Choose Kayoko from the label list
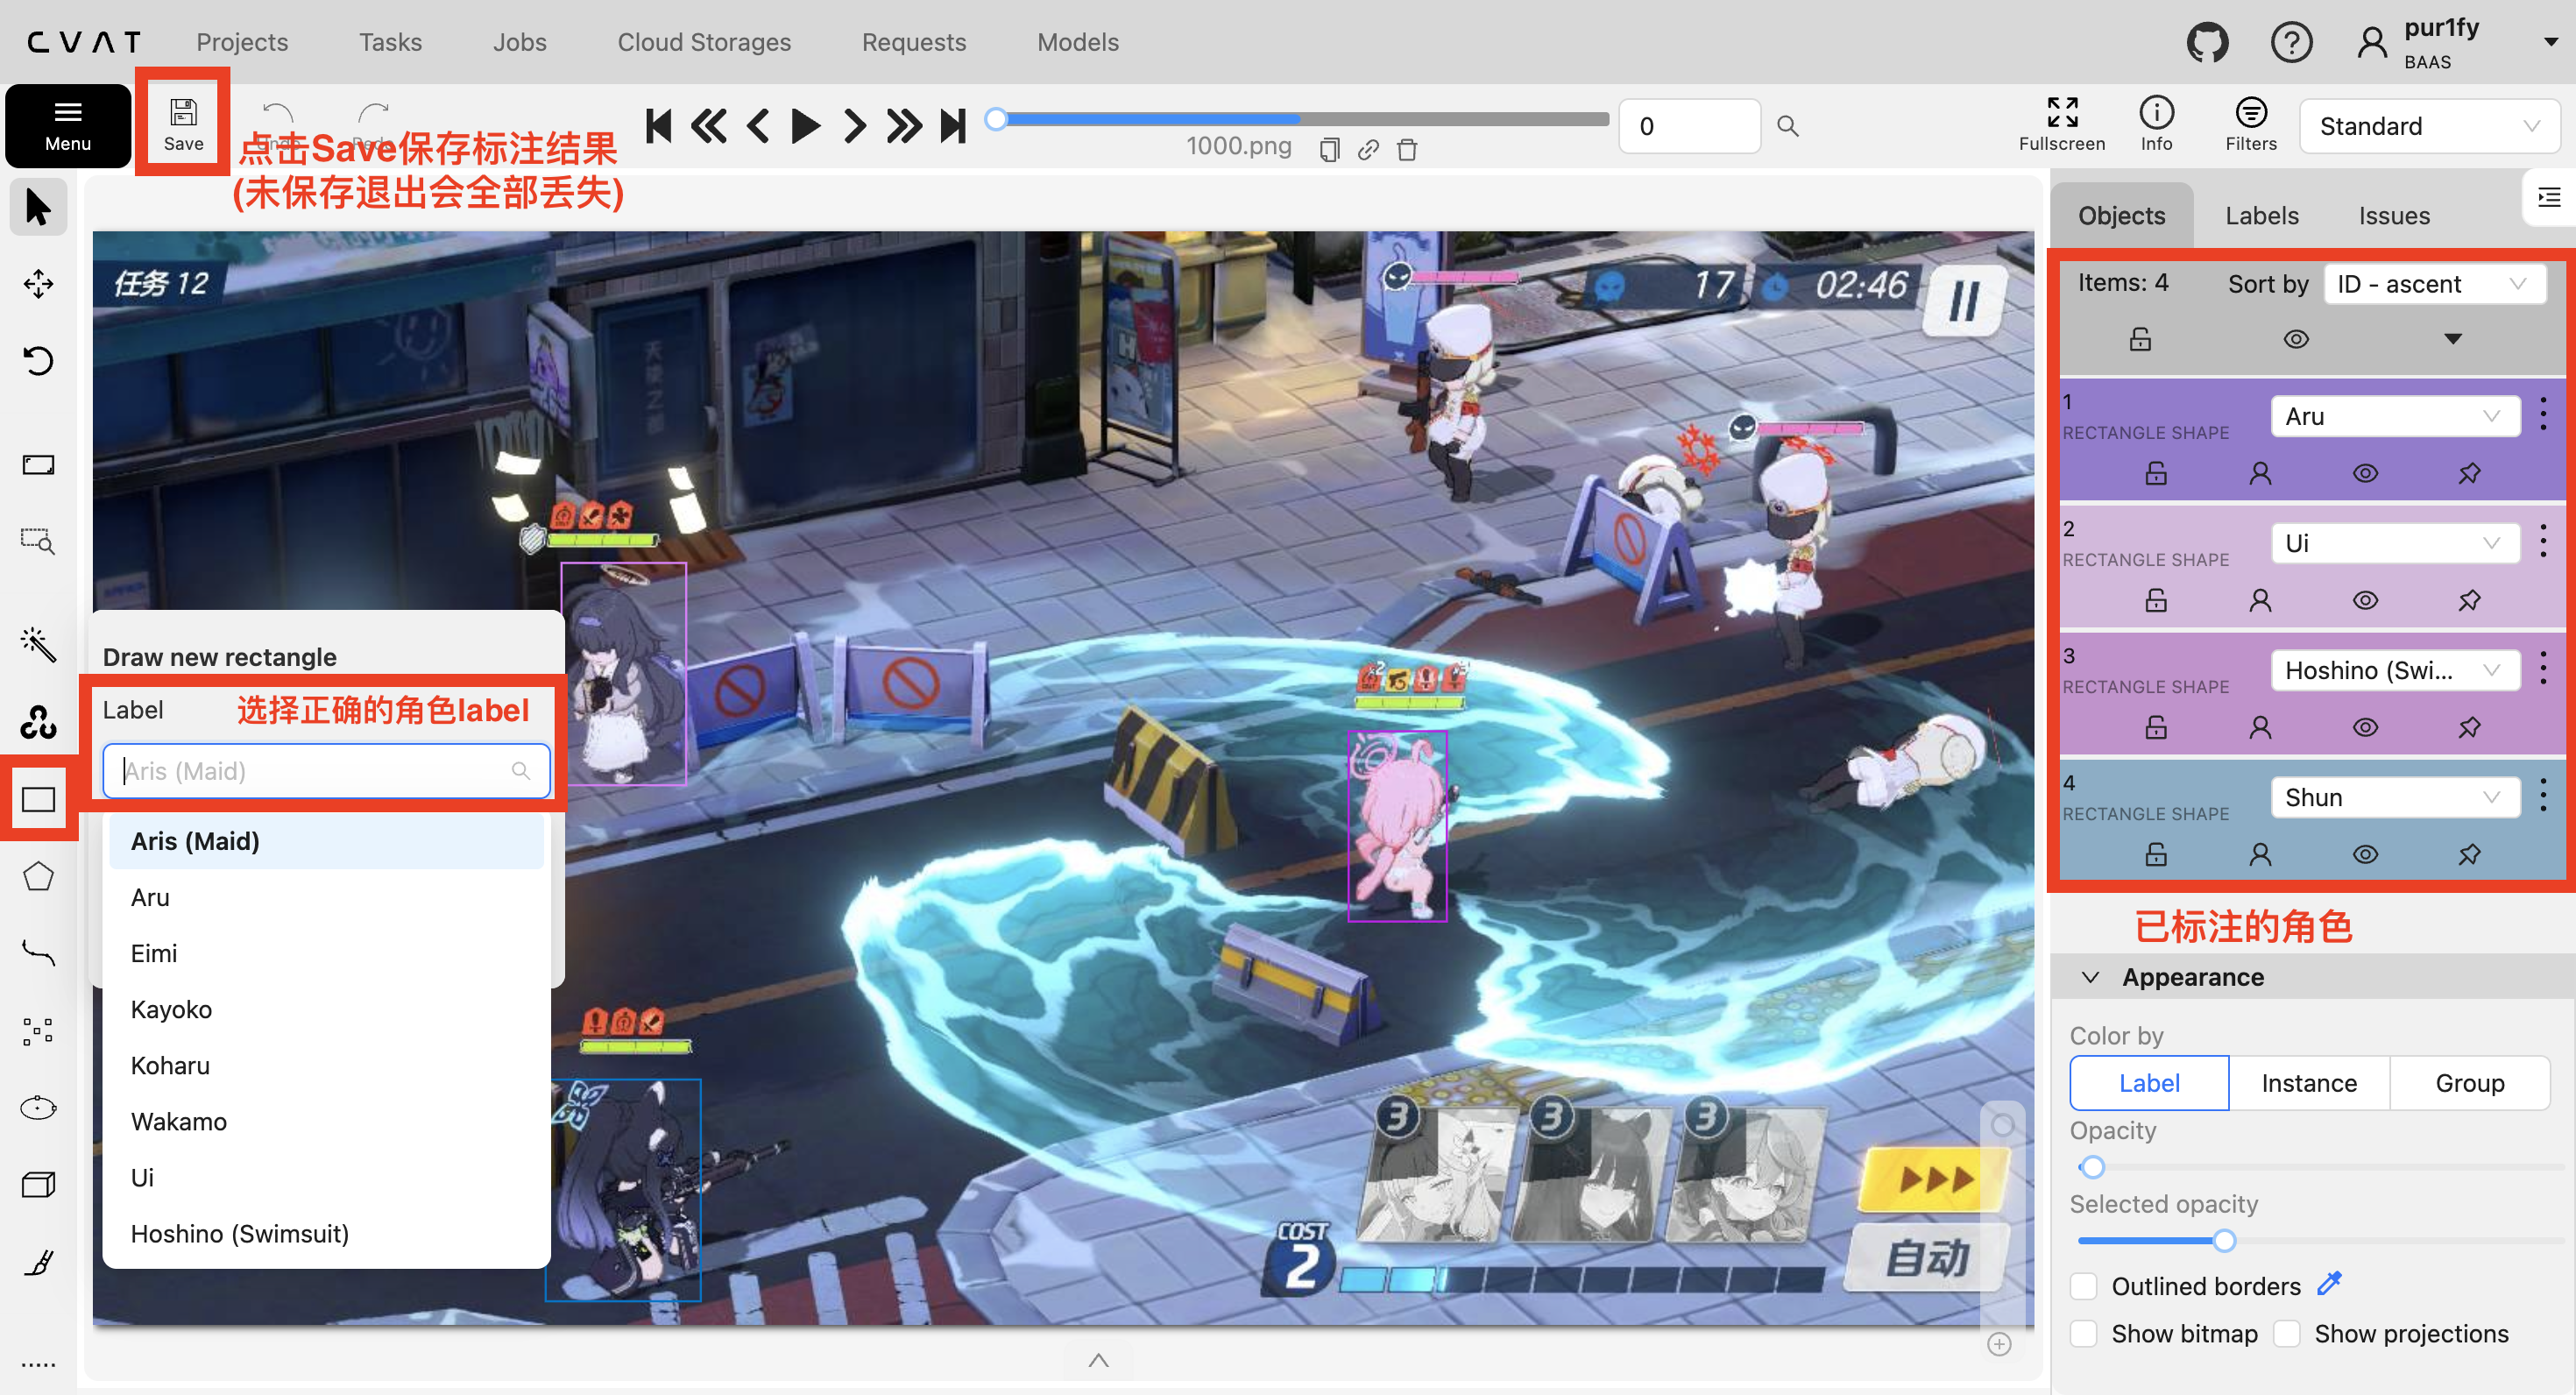The width and height of the screenshot is (2576, 1395). tap(171, 1009)
